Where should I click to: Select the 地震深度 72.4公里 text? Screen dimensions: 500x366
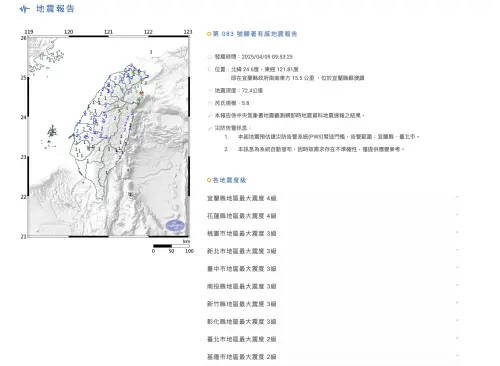point(239,90)
